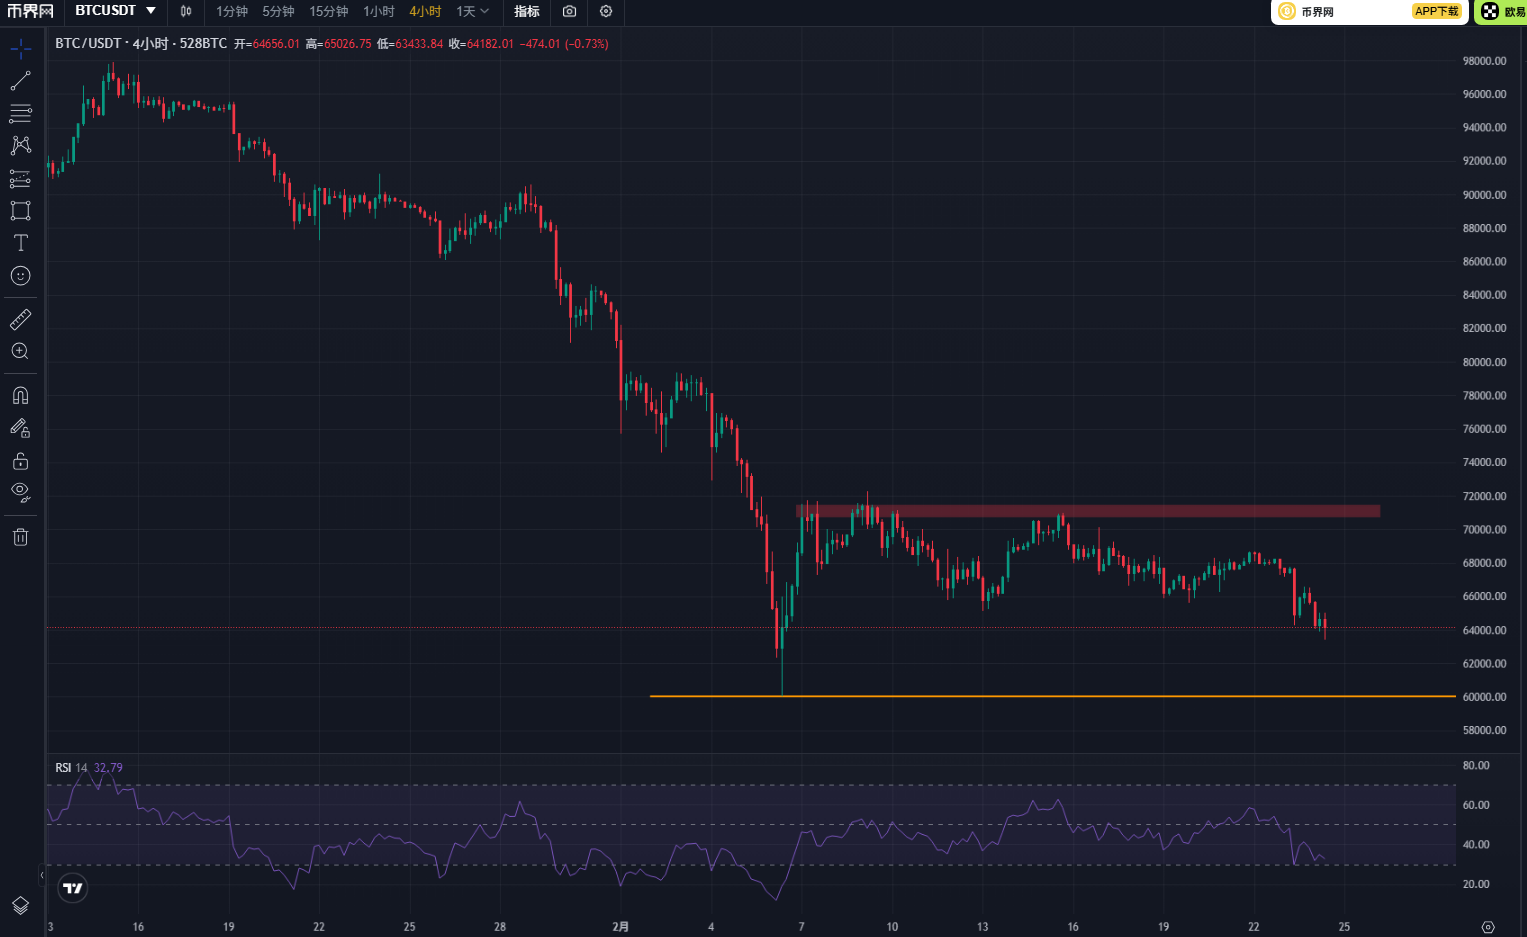Open the 指标 indicators menu
The width and height of the screenshot is (1527, 937).
(x=527, y=11)
